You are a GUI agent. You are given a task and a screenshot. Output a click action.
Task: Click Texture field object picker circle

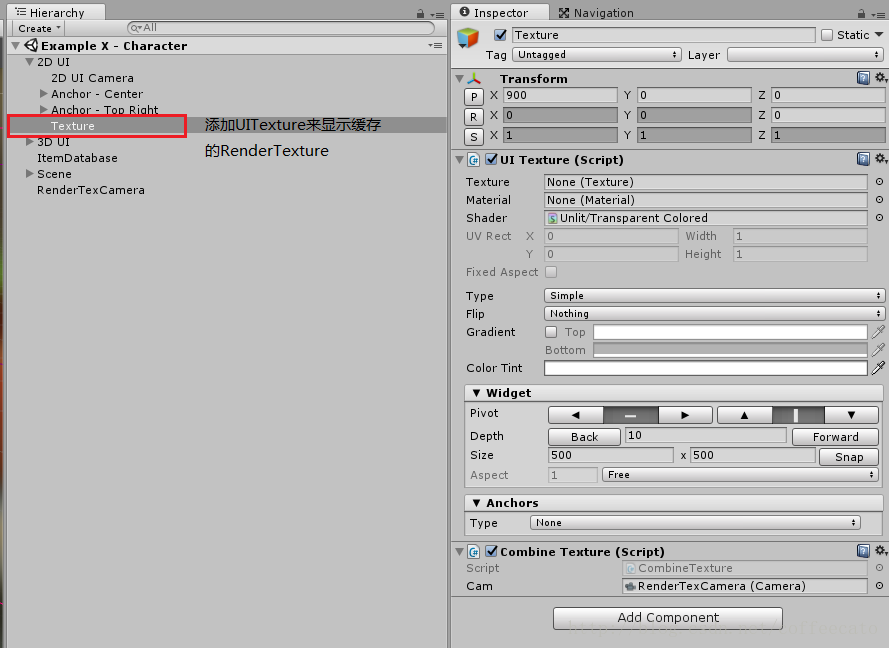tap(879, 182)
